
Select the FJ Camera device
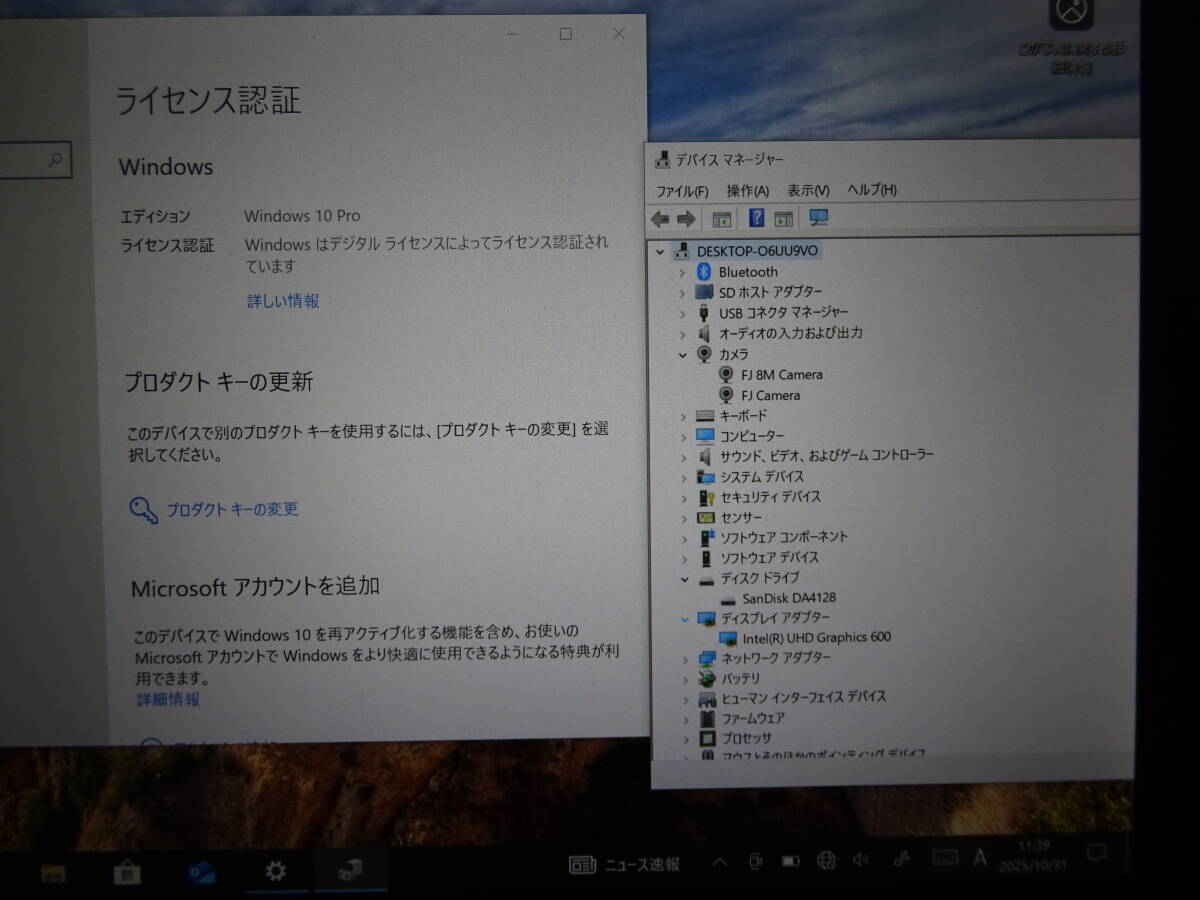tap(770, 395)
